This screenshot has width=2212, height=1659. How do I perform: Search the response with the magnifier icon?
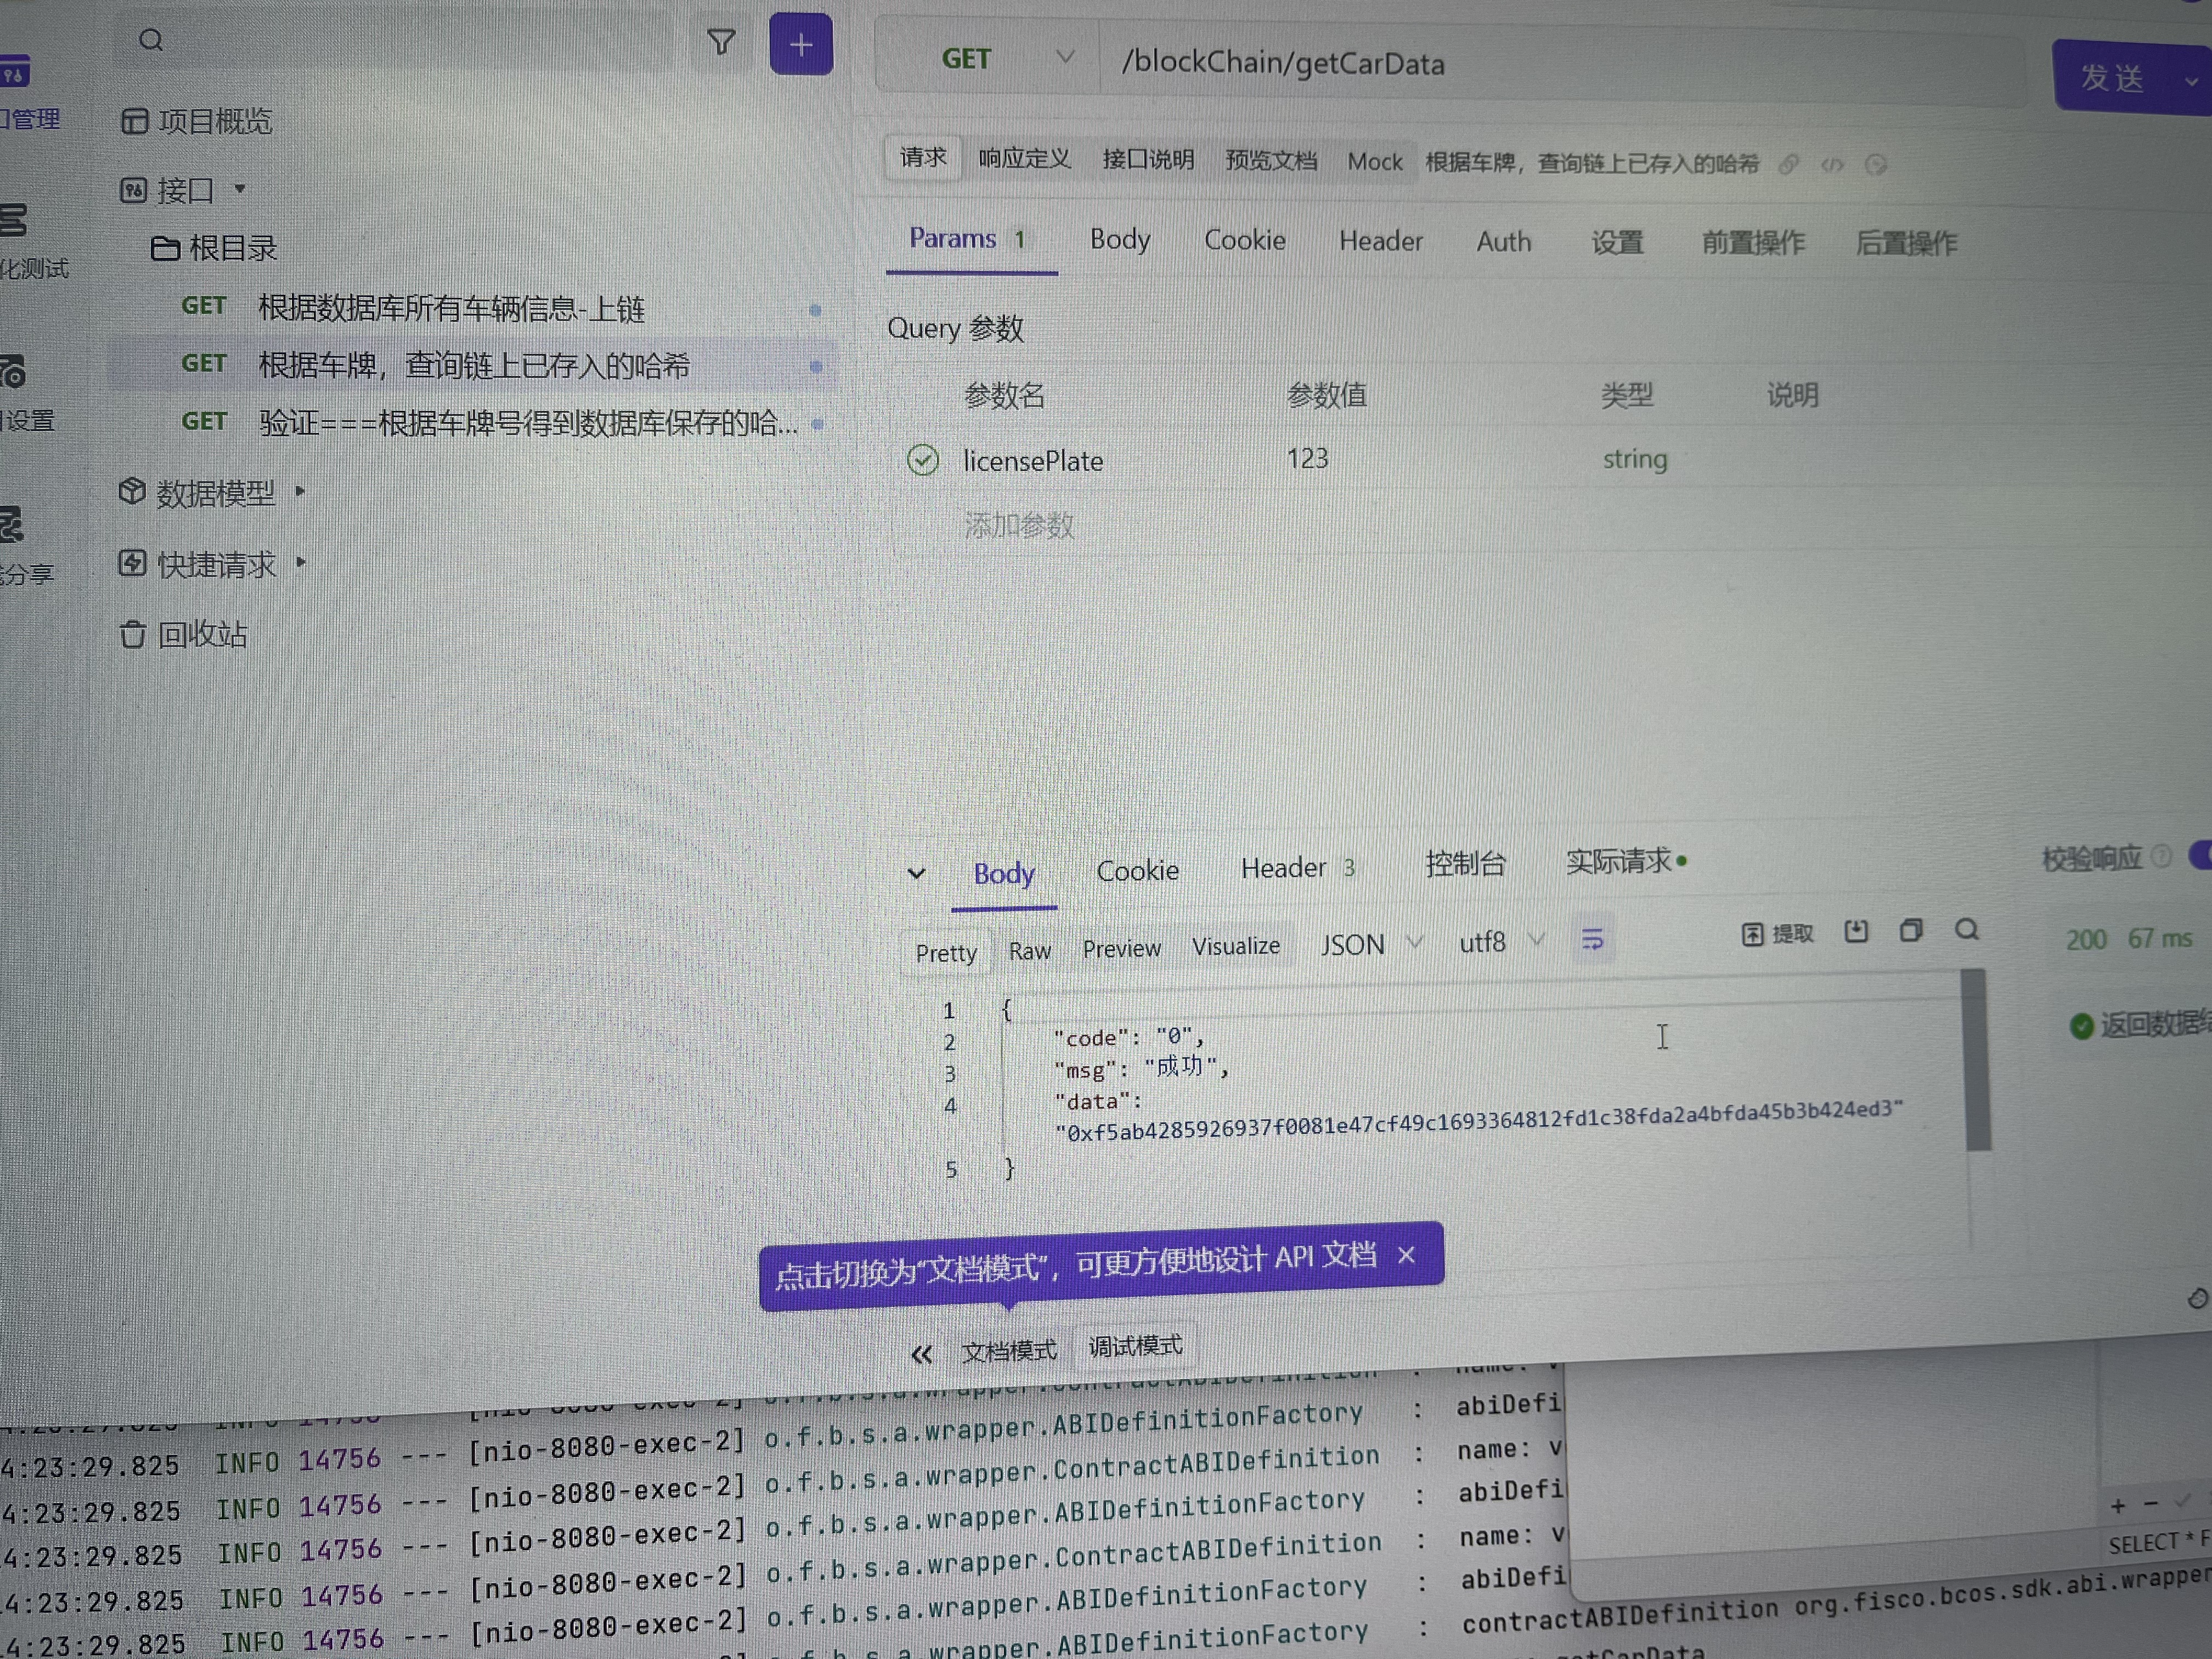pos(1966,930)
